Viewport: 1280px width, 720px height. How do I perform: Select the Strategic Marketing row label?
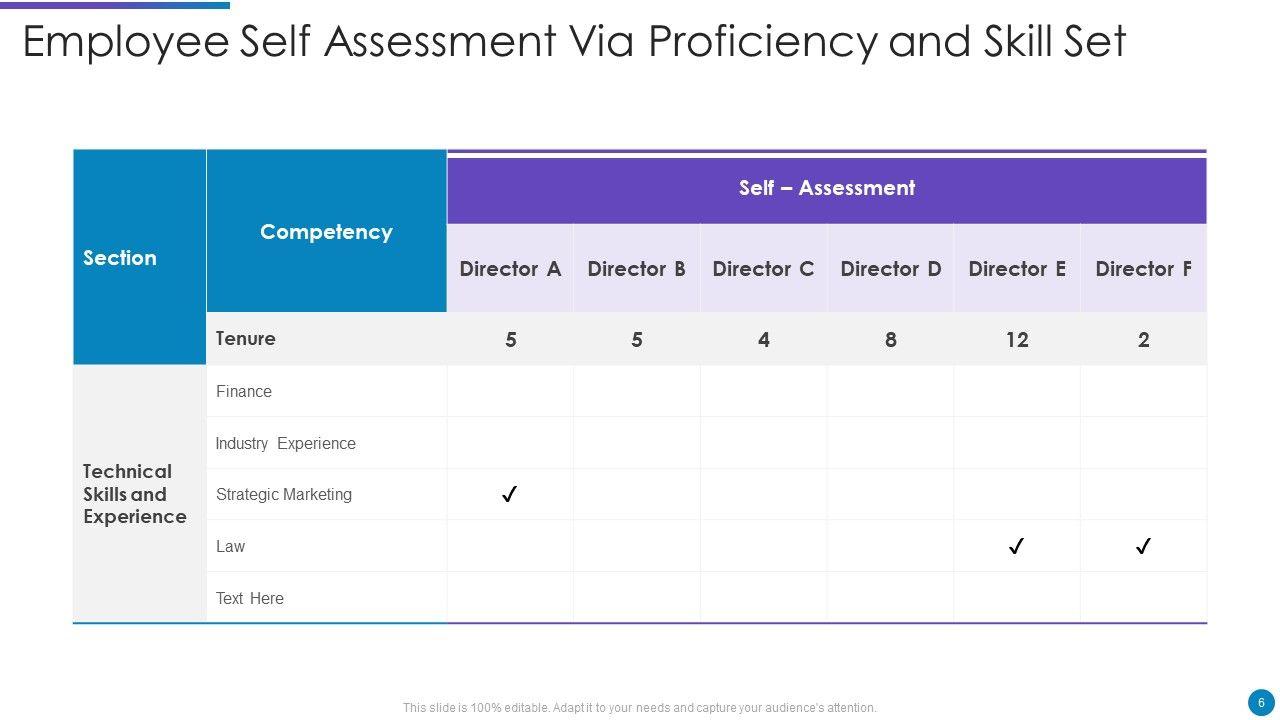tap(284, 495)
